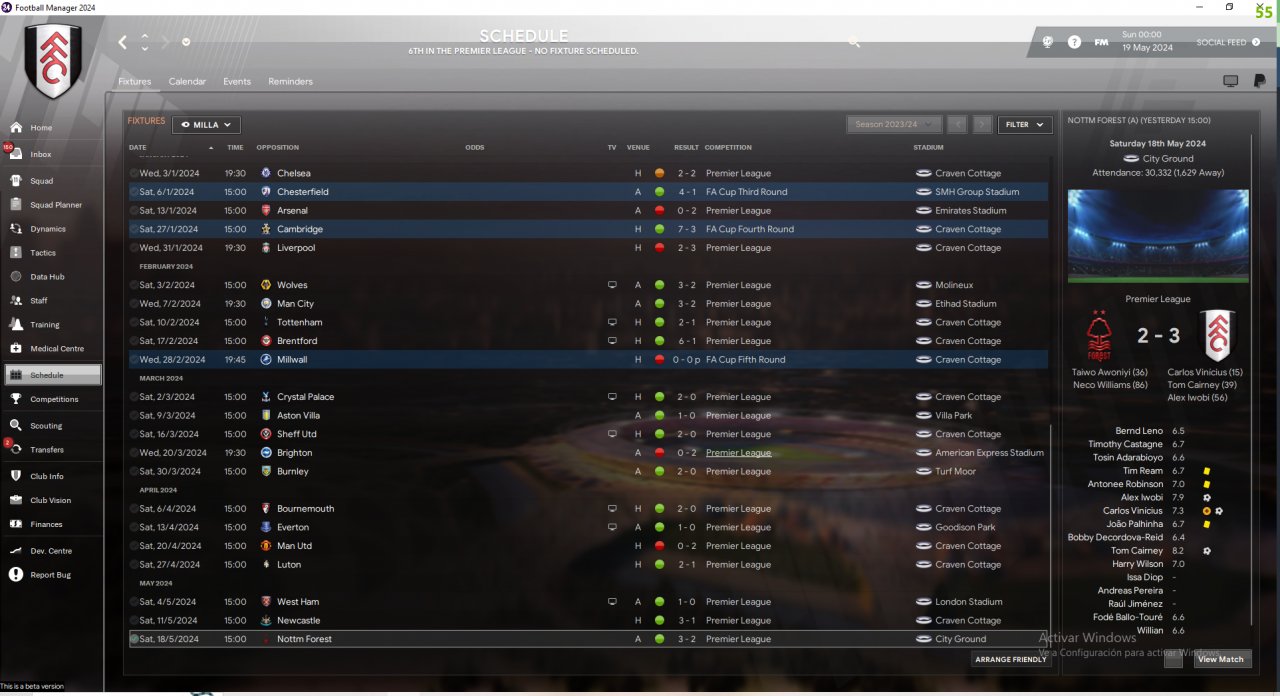This screenshot has height=696, width=1280.
Task: Click the search magnifier icon
Action: (854, 42)
